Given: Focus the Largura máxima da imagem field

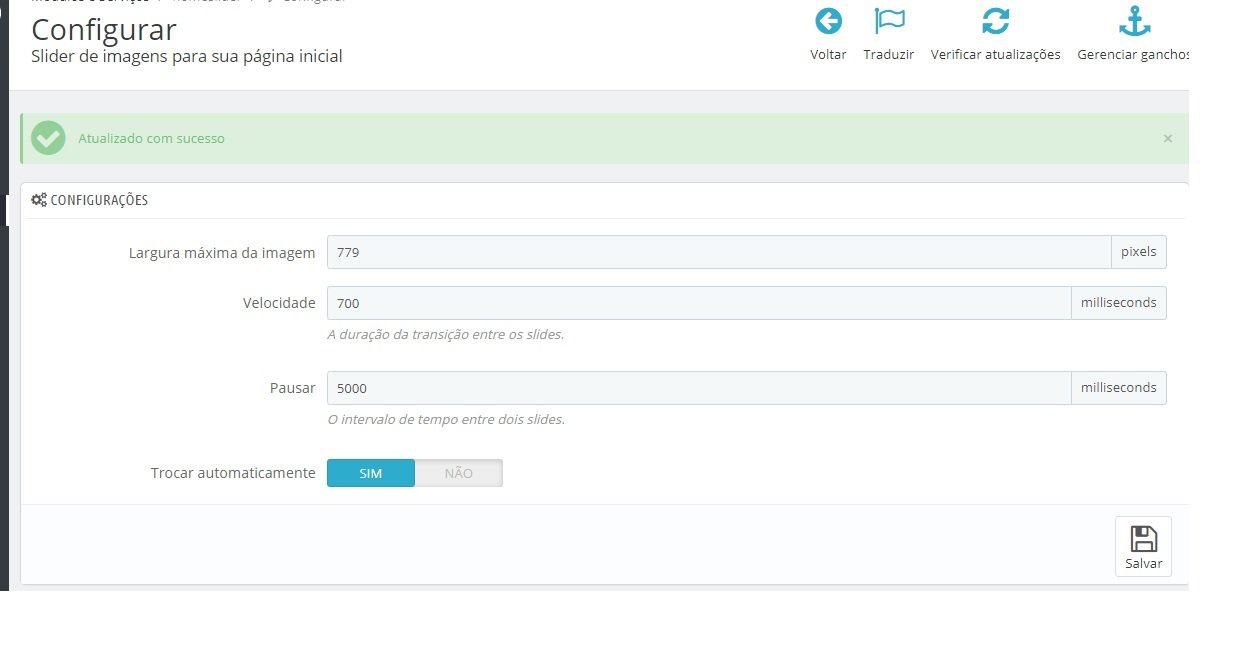Looking at the screenshot, I should [719, 252].
